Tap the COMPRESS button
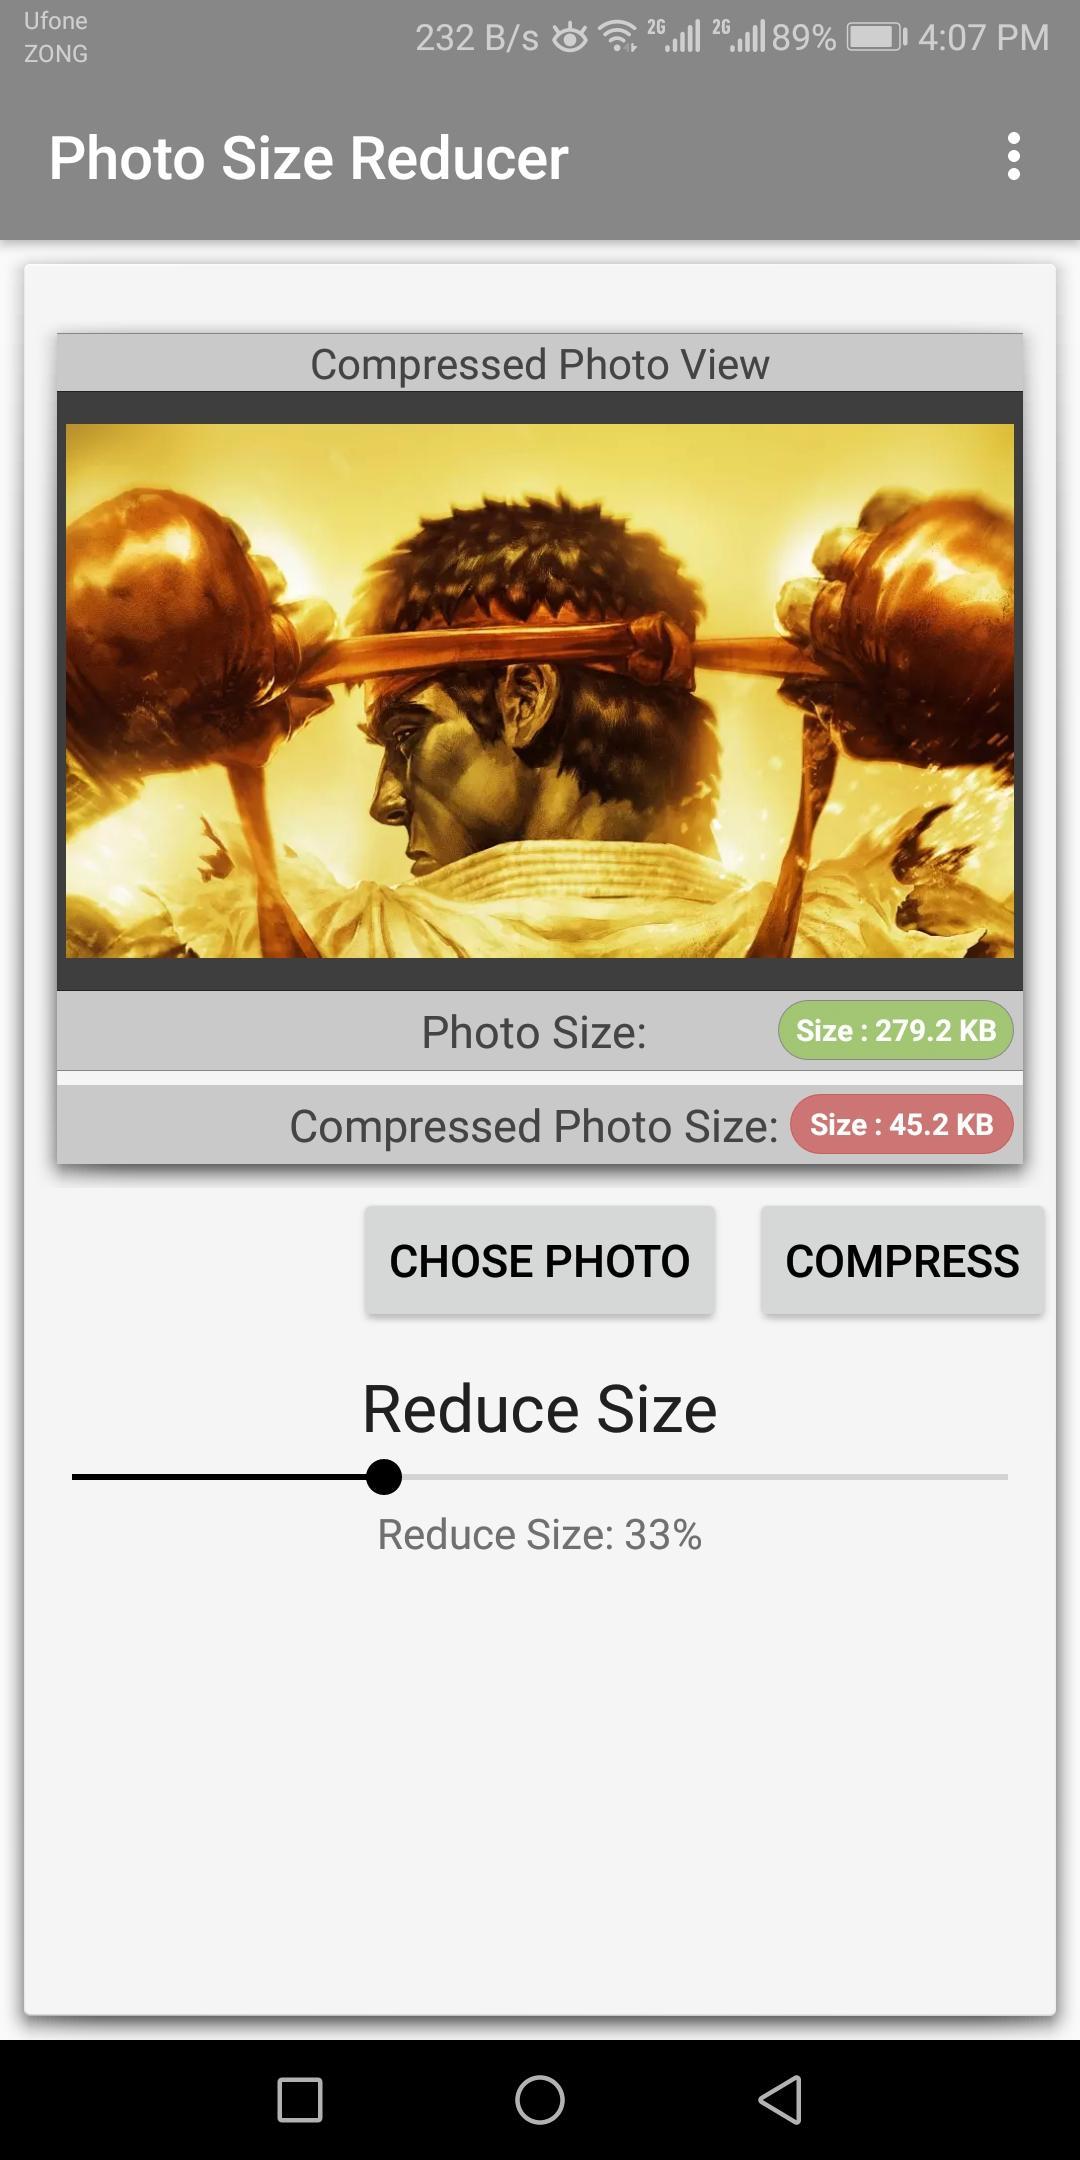Screen dimensions: 1080x2160 point(902,1260)
